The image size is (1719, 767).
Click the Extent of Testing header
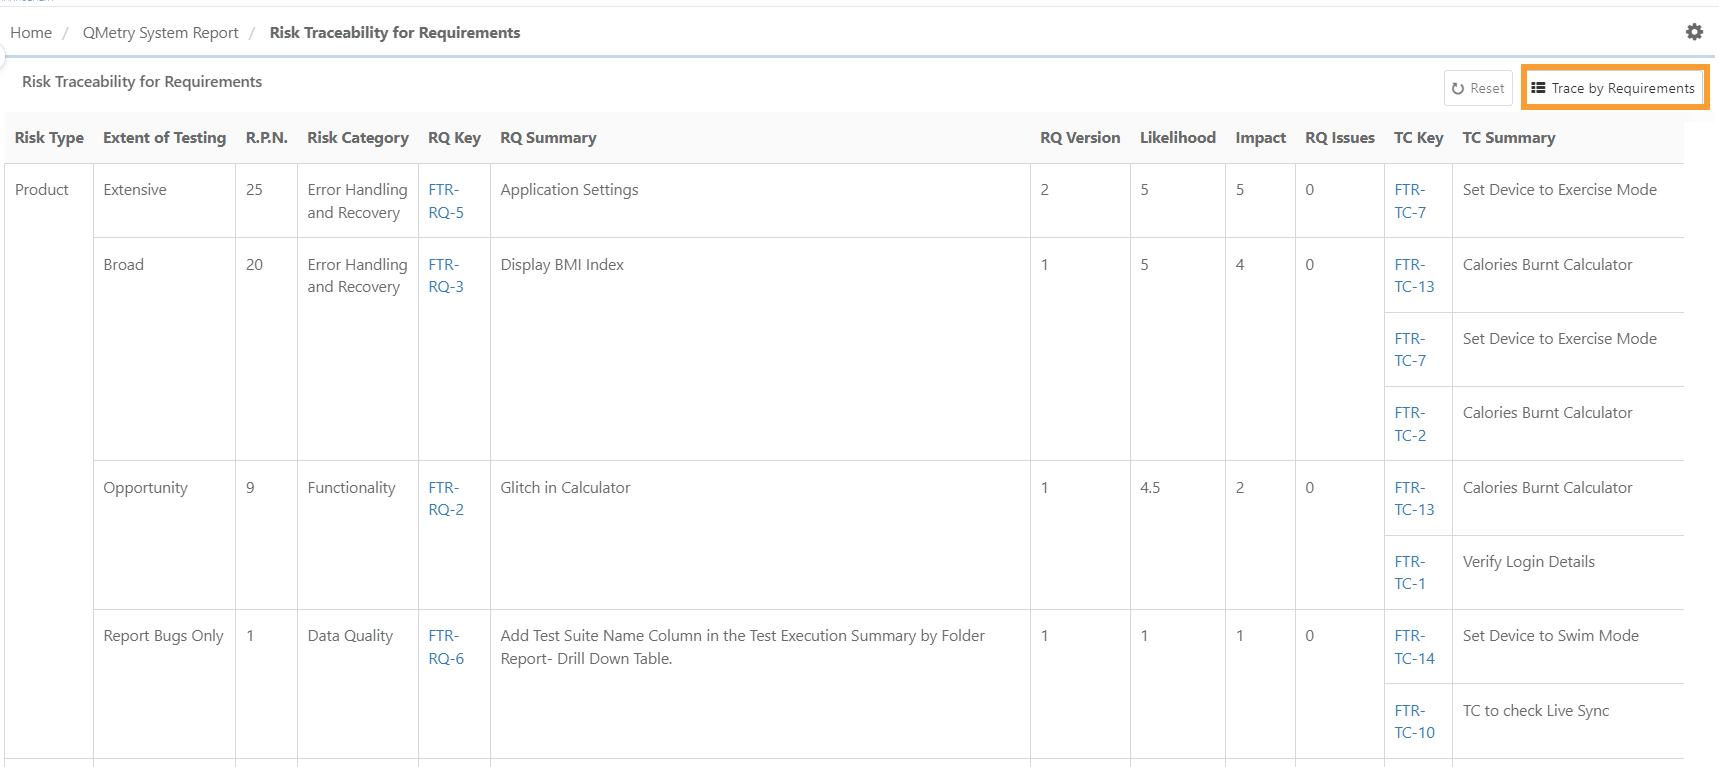(164, 138)
